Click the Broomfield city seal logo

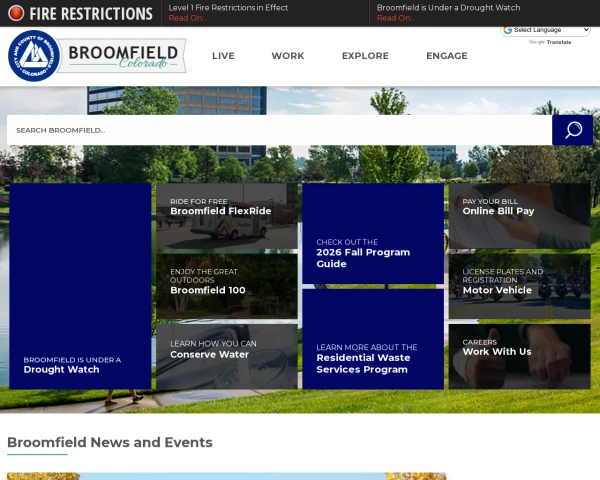pos(34,56)
